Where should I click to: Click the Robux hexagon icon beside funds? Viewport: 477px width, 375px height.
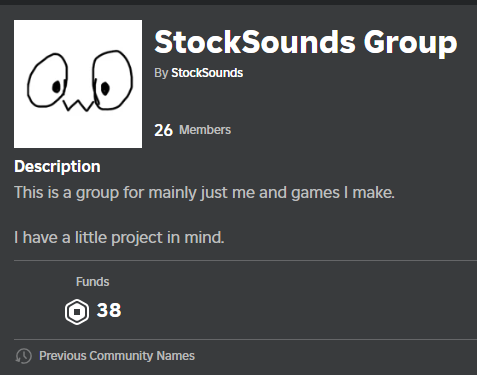point(77,312)
